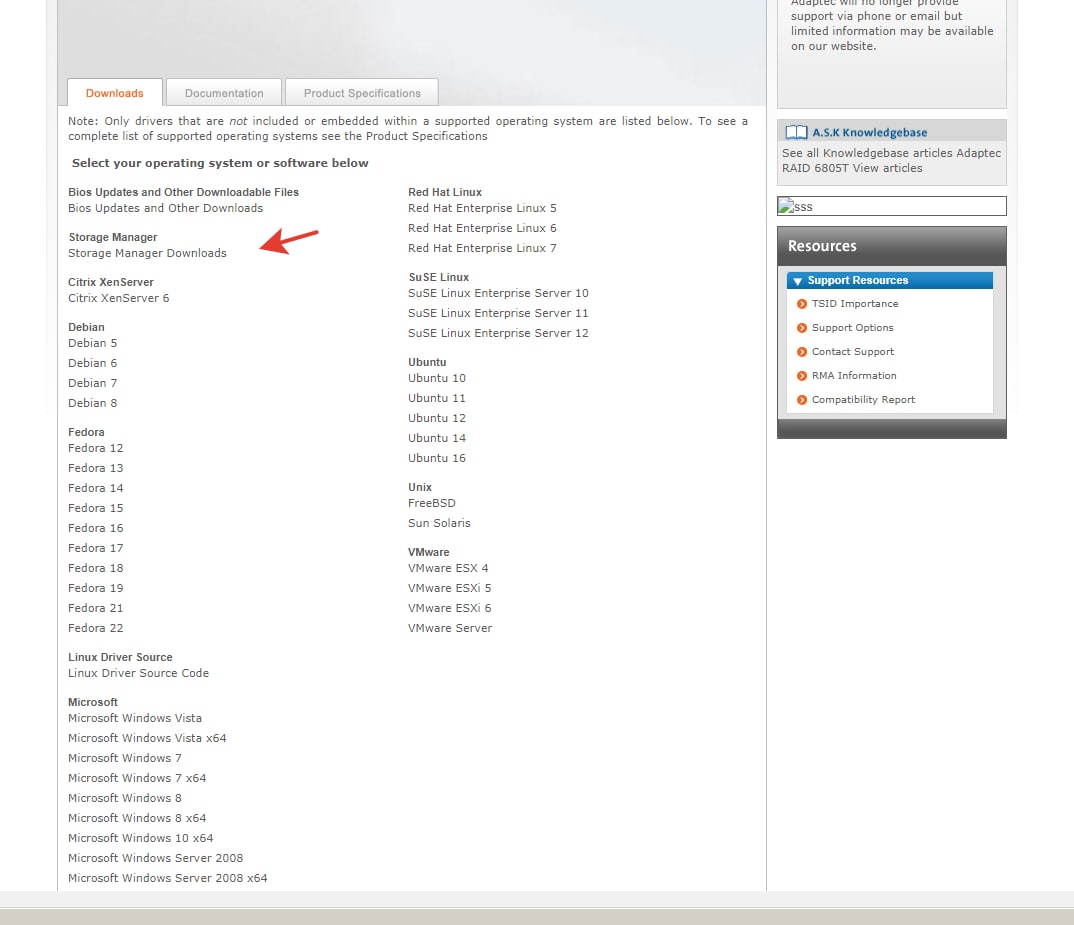1074x925 pixels.
Task: Open the Compatibility Report link
Action: [x=863, y=399]
